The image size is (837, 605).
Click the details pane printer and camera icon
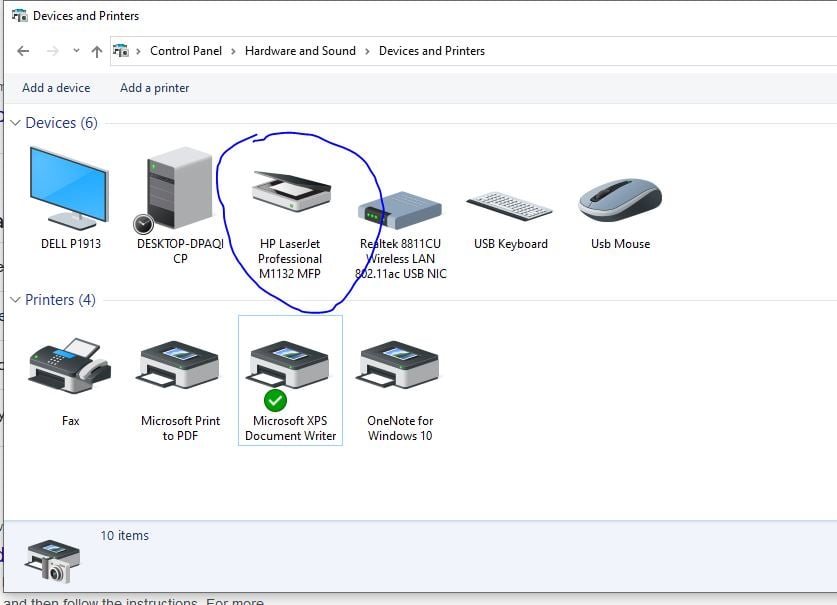click(52, 561)
